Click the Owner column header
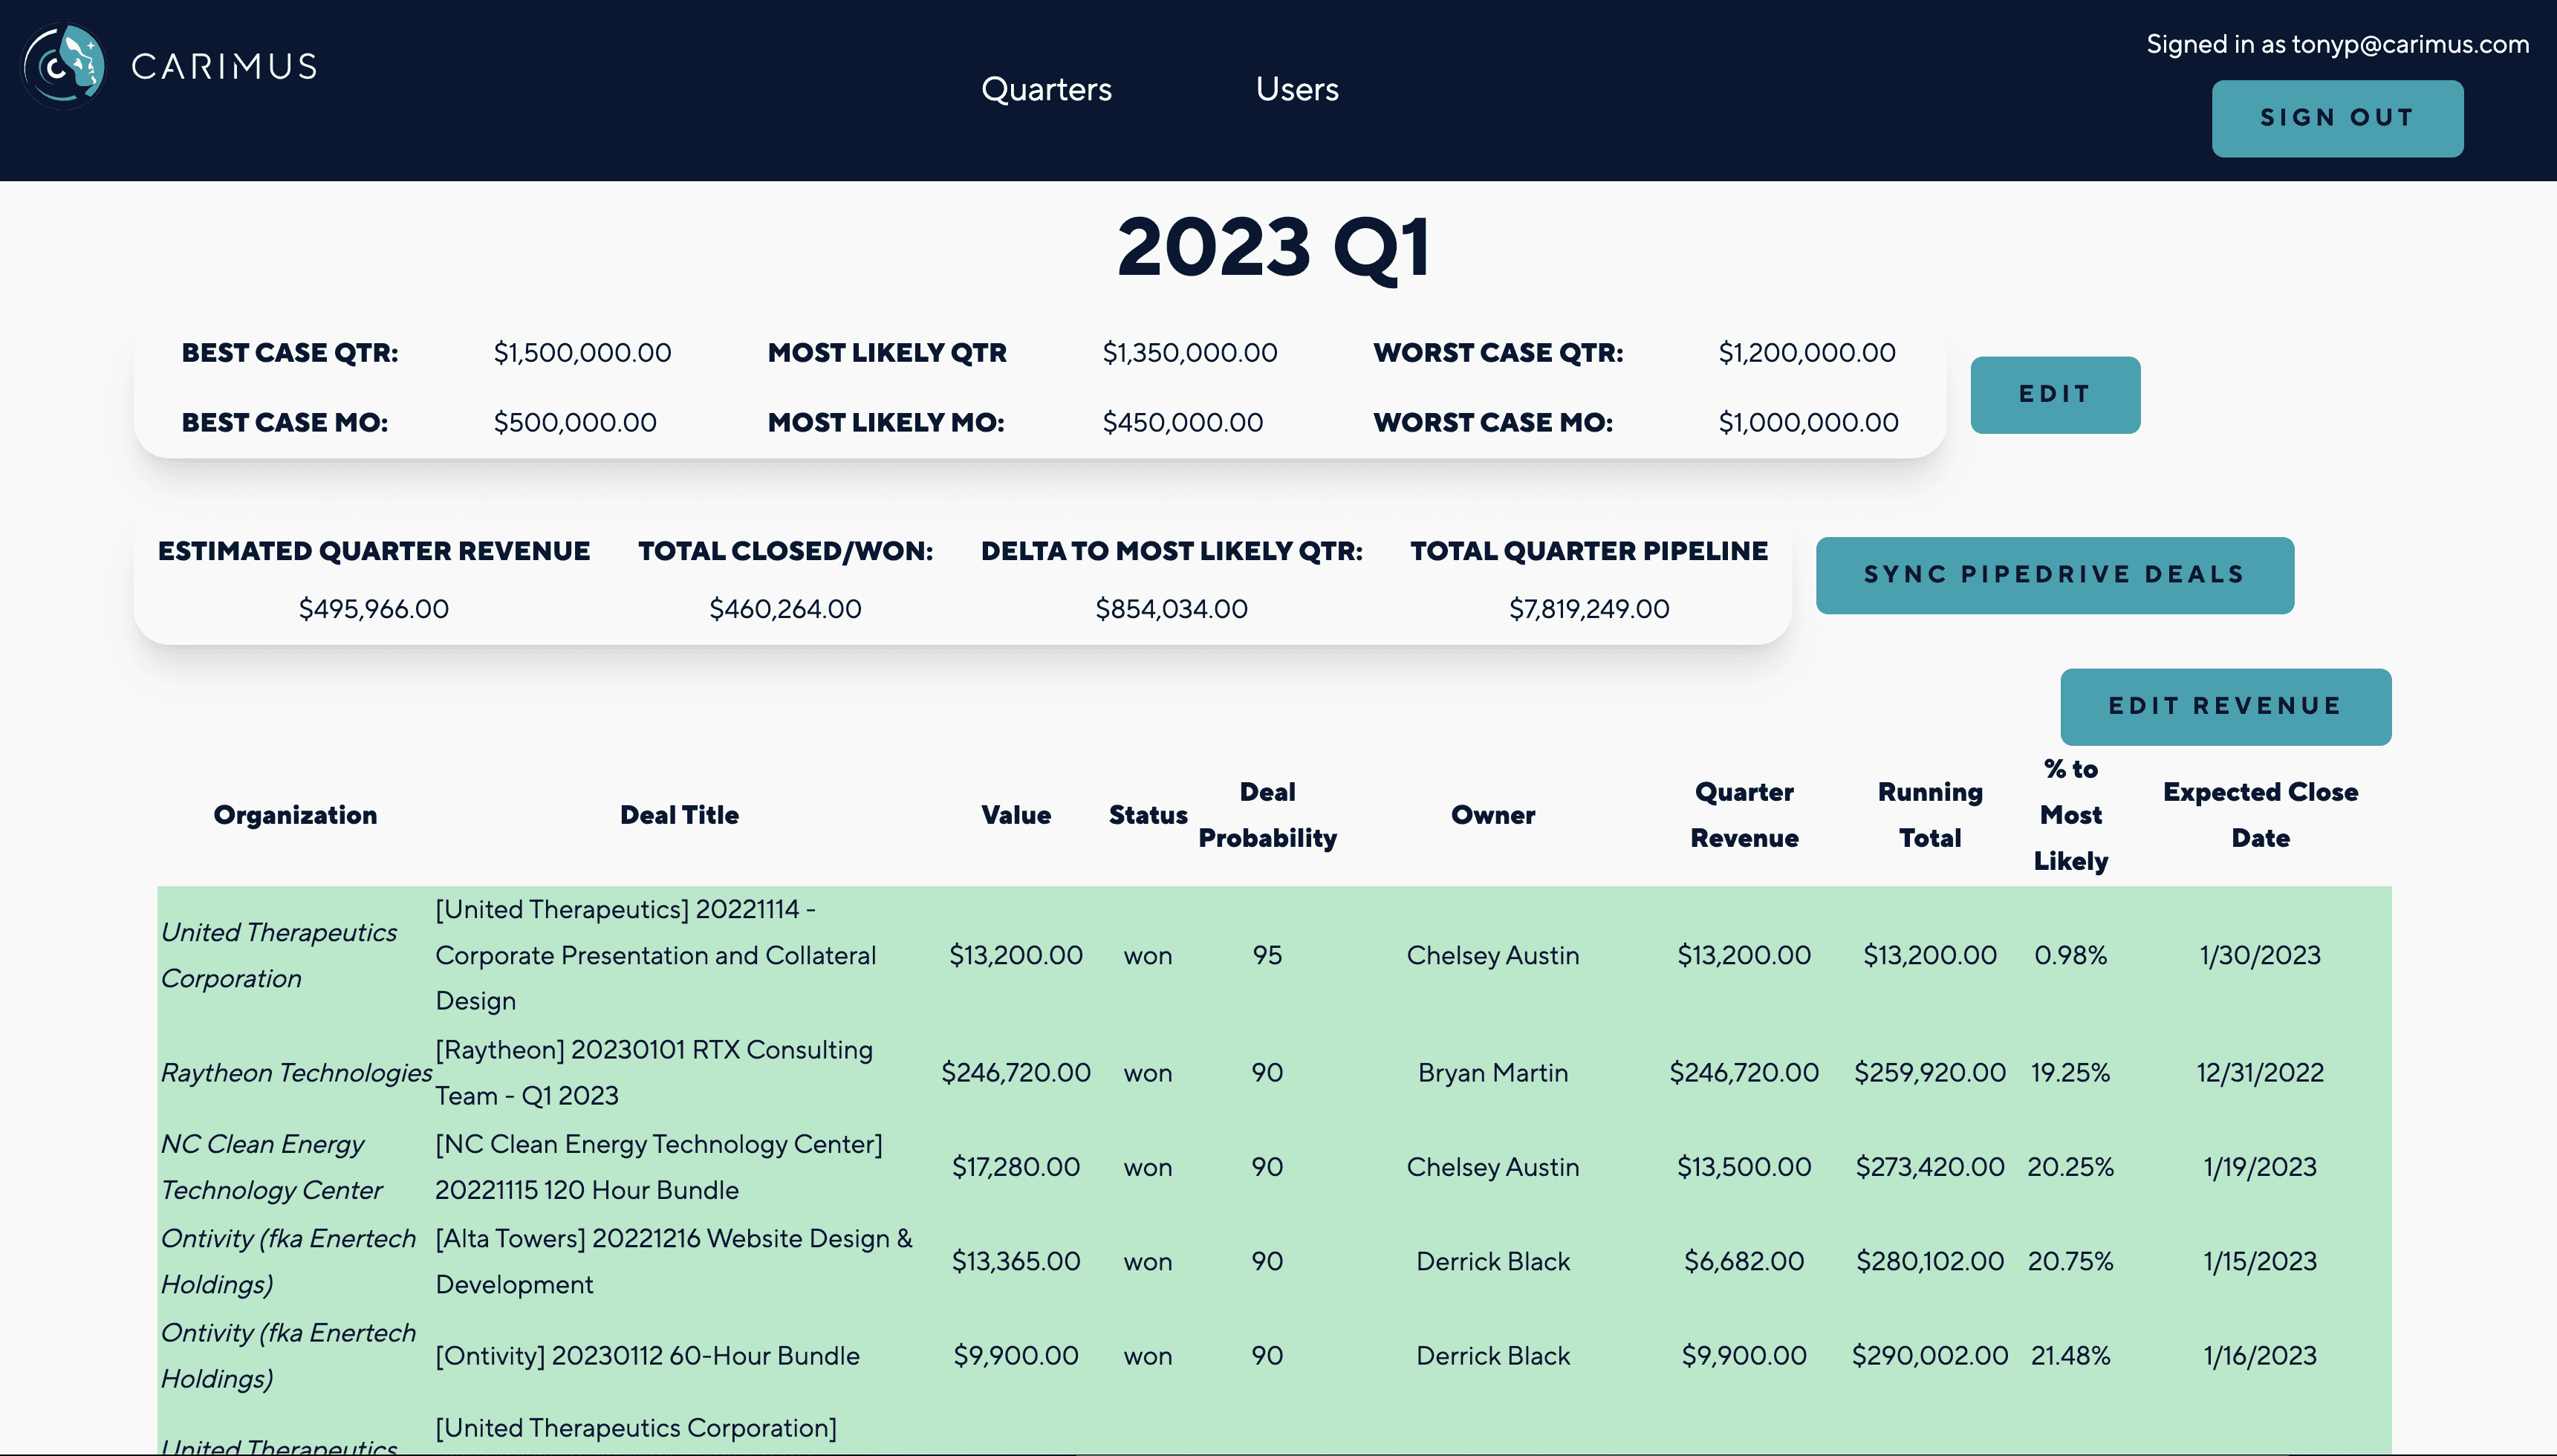Screen dimensions: 2557x1456 click(x=1493, y=815)
